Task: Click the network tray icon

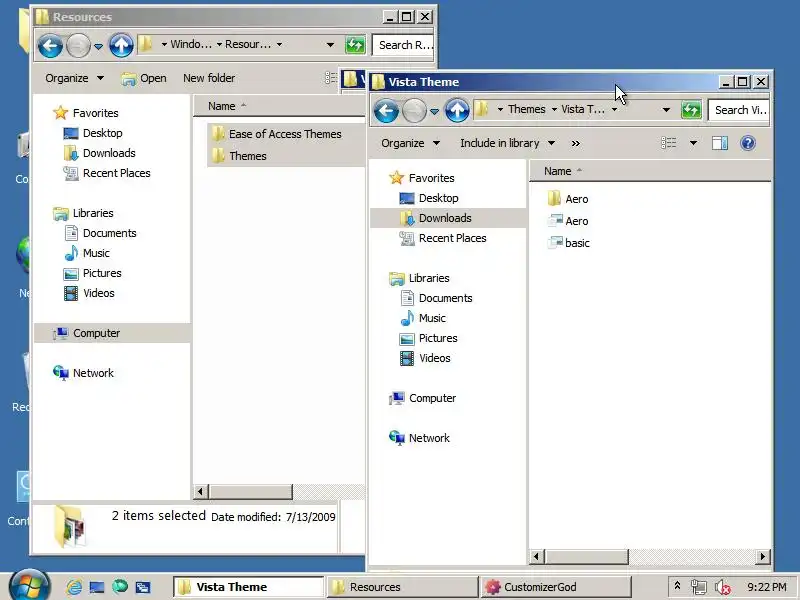Action: tap(698, 587)
